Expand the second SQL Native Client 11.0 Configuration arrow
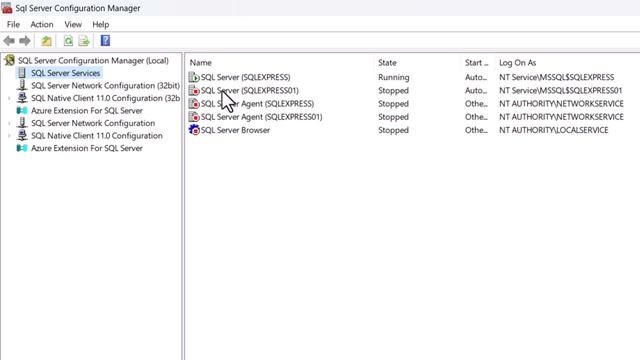The width and height of the screenshot is (640, 360). point(9,136)
